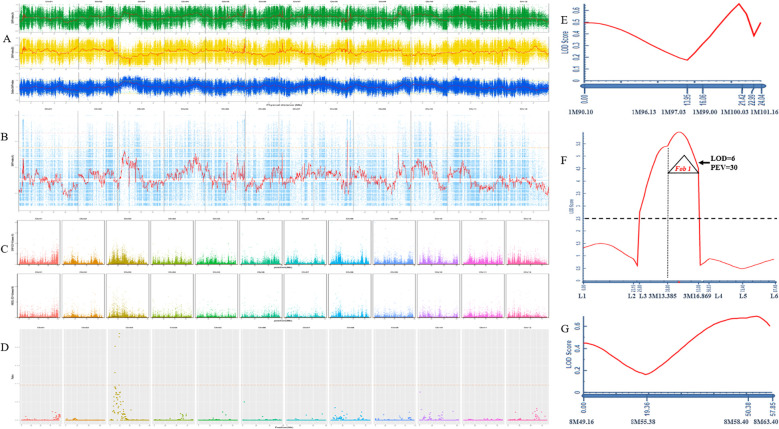779x429 pixels.
Task: Click the blue track in panel A
Action: pos(284,86)
